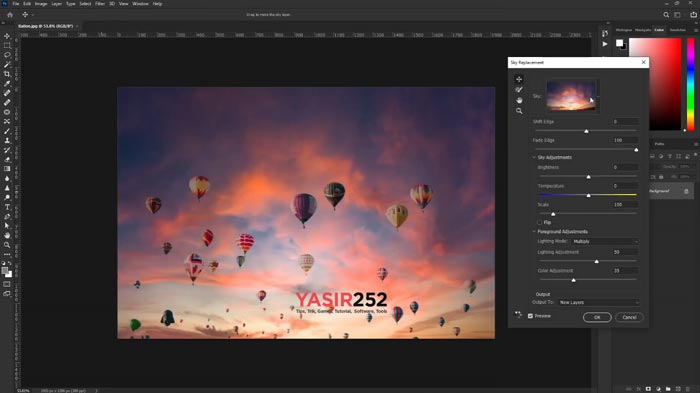Select the Zoom tool in left toolbar
Viewport: 700px width, 393px height.
(x=7, y=245)
